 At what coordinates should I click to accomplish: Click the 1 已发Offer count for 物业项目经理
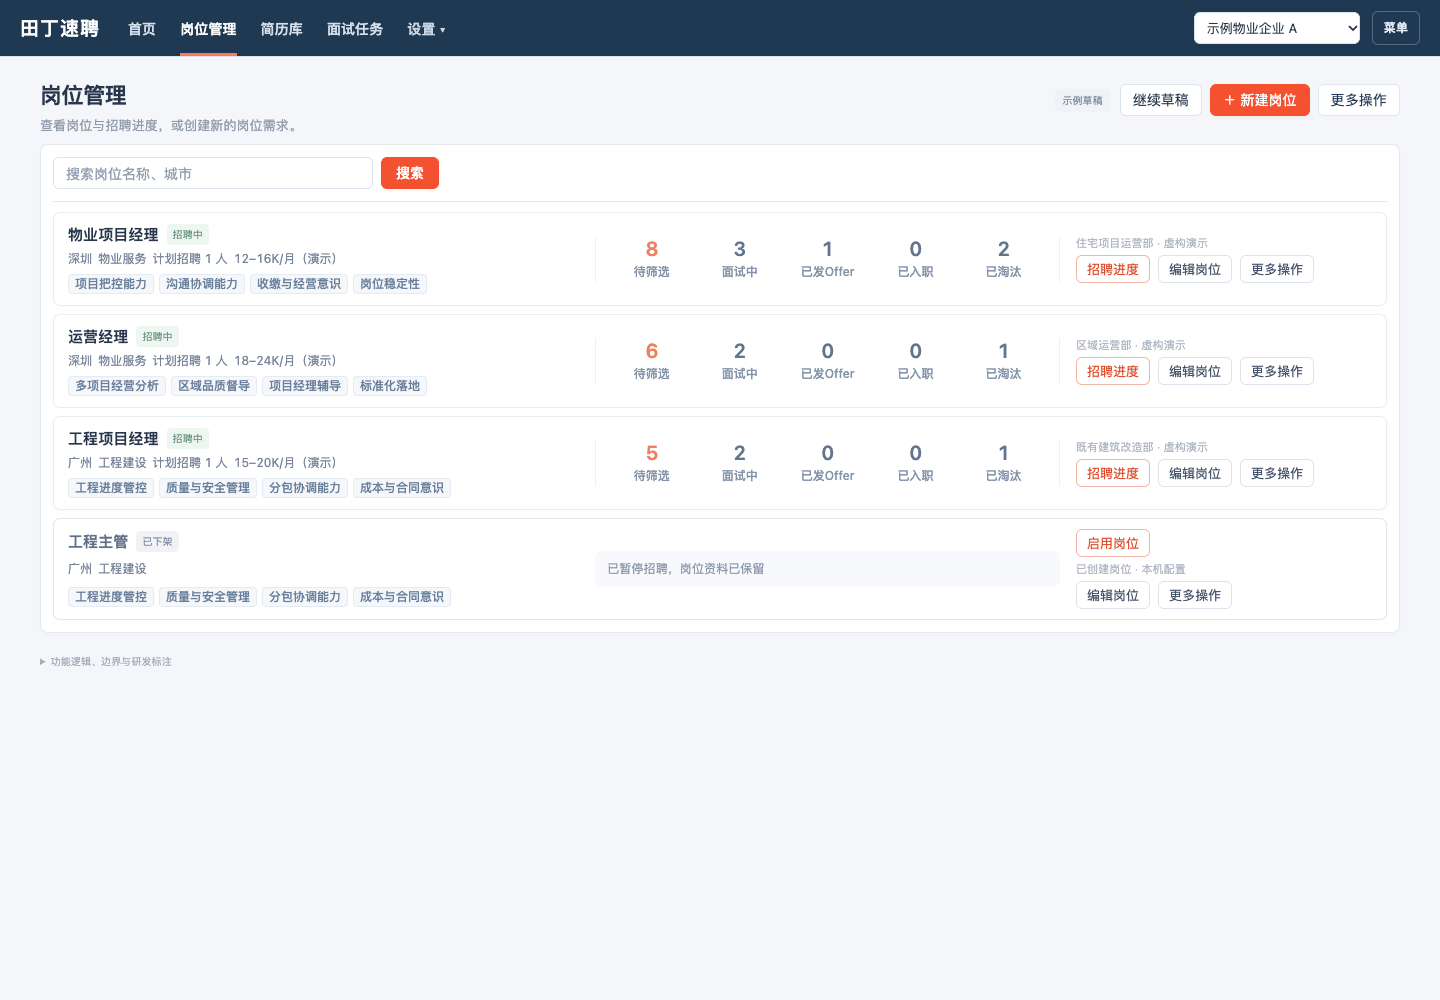828,258
